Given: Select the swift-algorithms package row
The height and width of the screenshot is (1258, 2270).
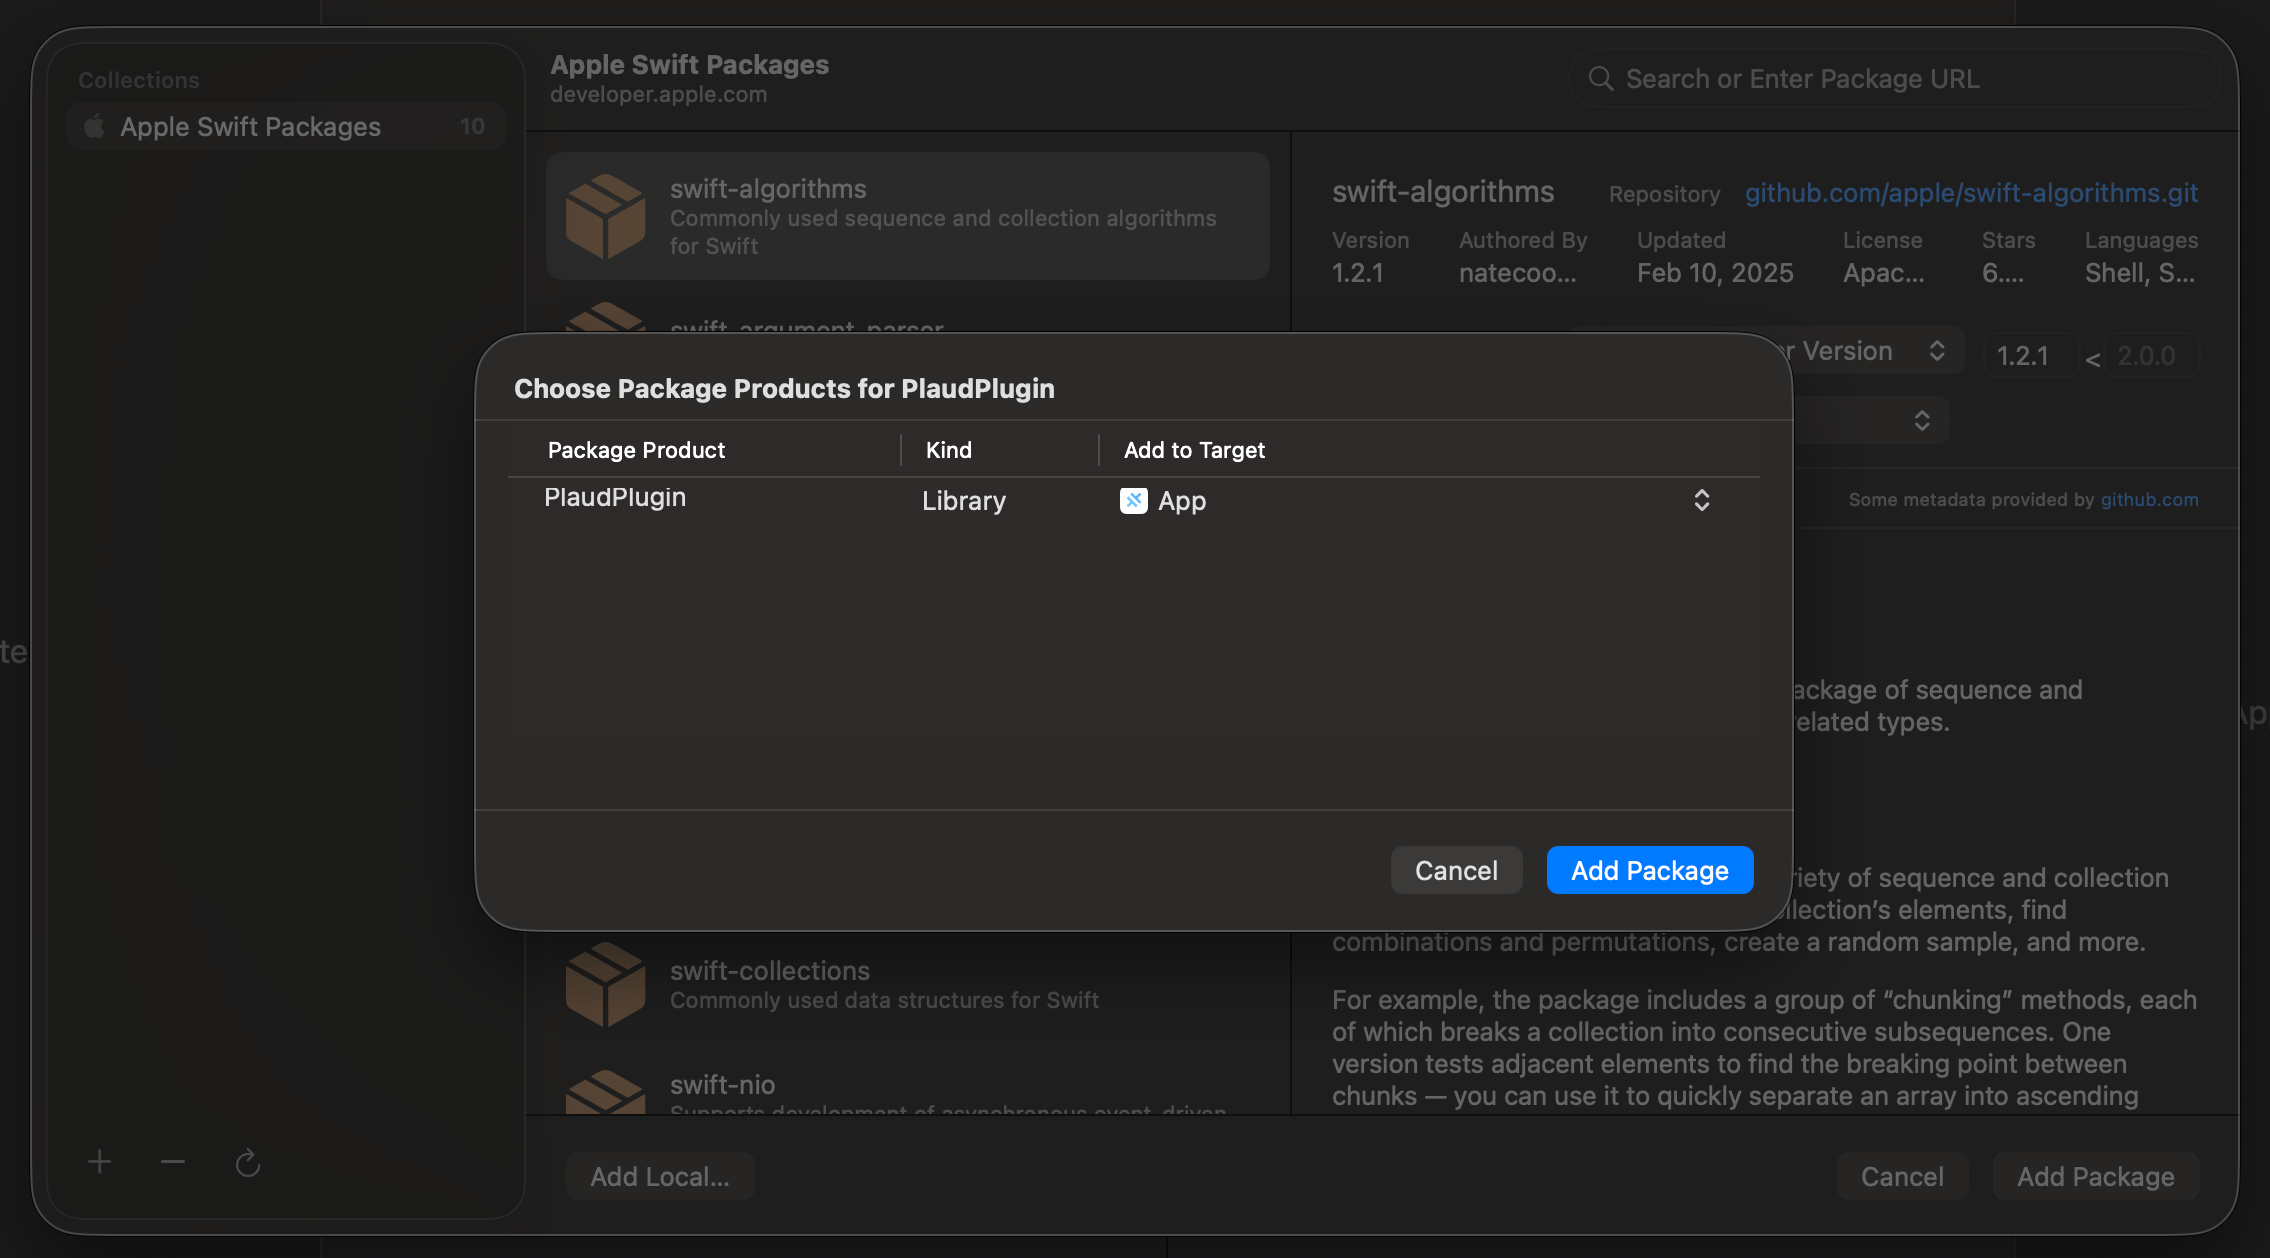Looking at the screenshot, I should tap(908, 216).
